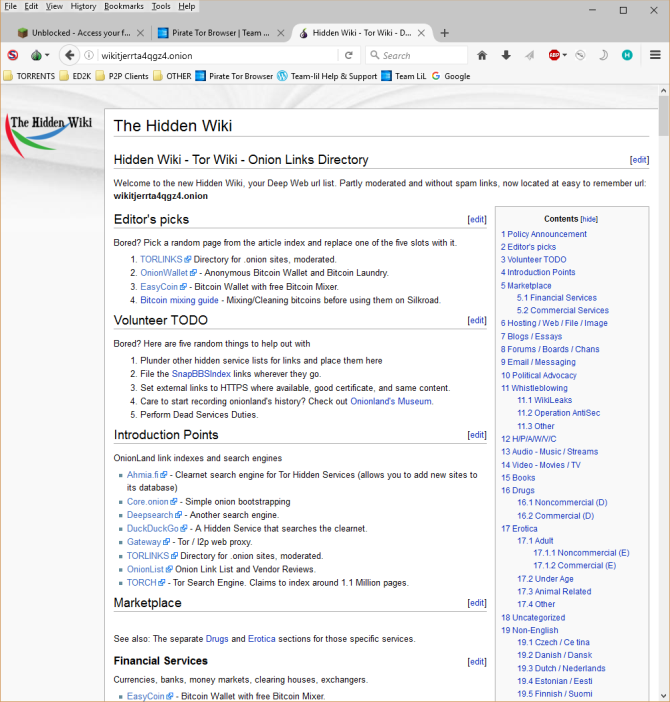670x702 pixels.
Task: Switch to the Pirate Tor Browser tab
Action: (x=221, y=33)
